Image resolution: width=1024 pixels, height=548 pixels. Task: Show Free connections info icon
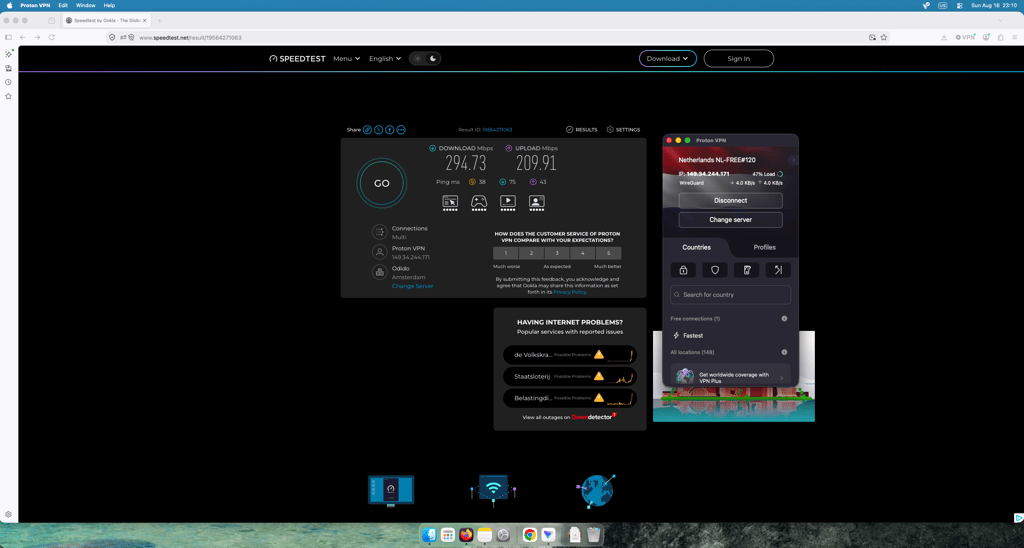[784, 319]
